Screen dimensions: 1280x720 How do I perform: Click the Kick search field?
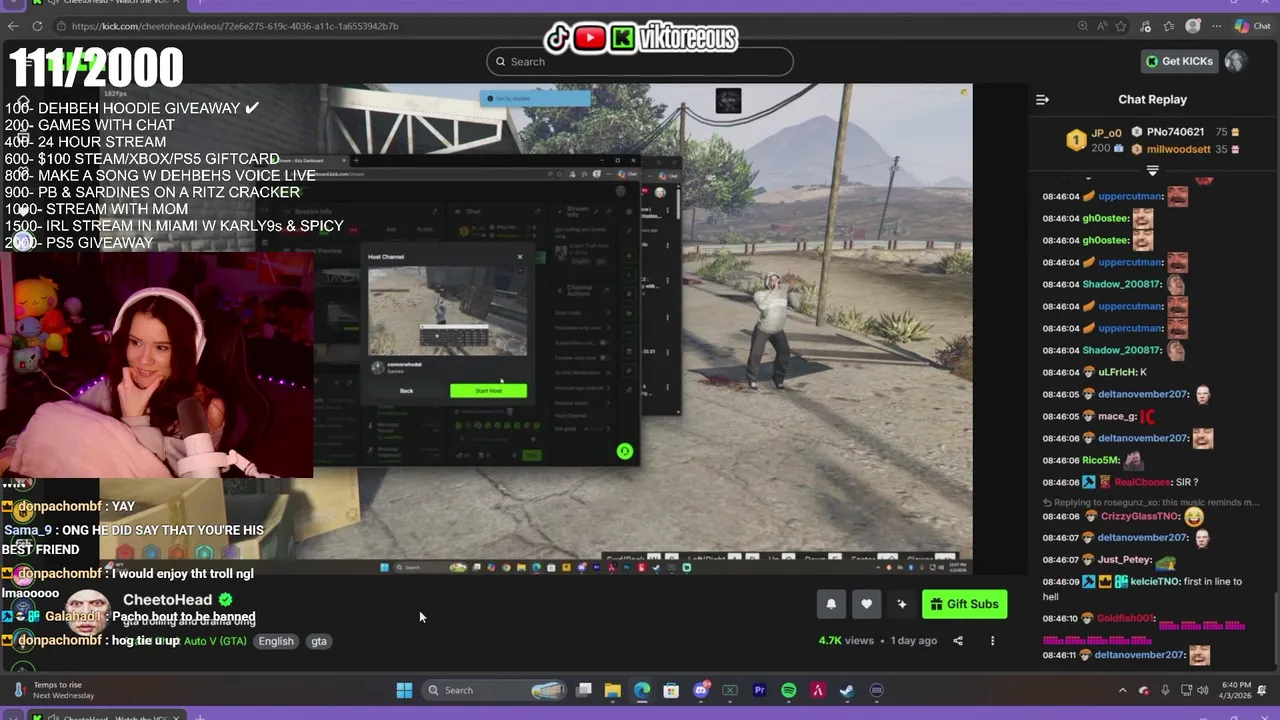[640, 61]
